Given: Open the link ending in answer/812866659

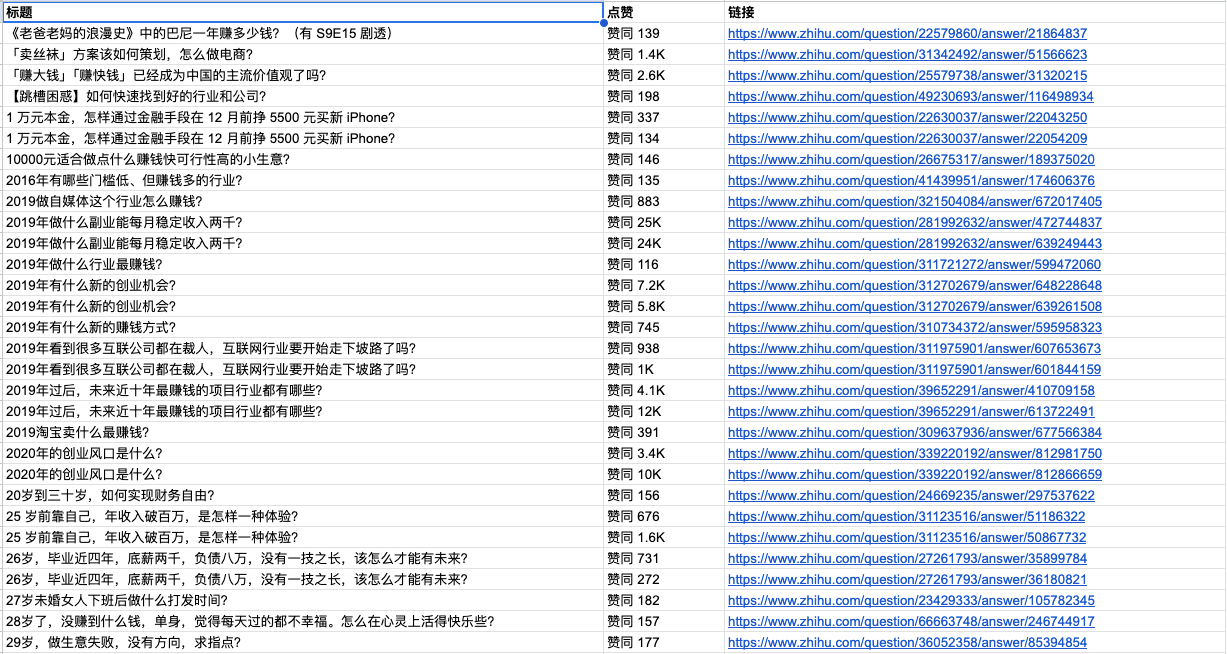Looking at the screenshot, I should pos(915,474).
